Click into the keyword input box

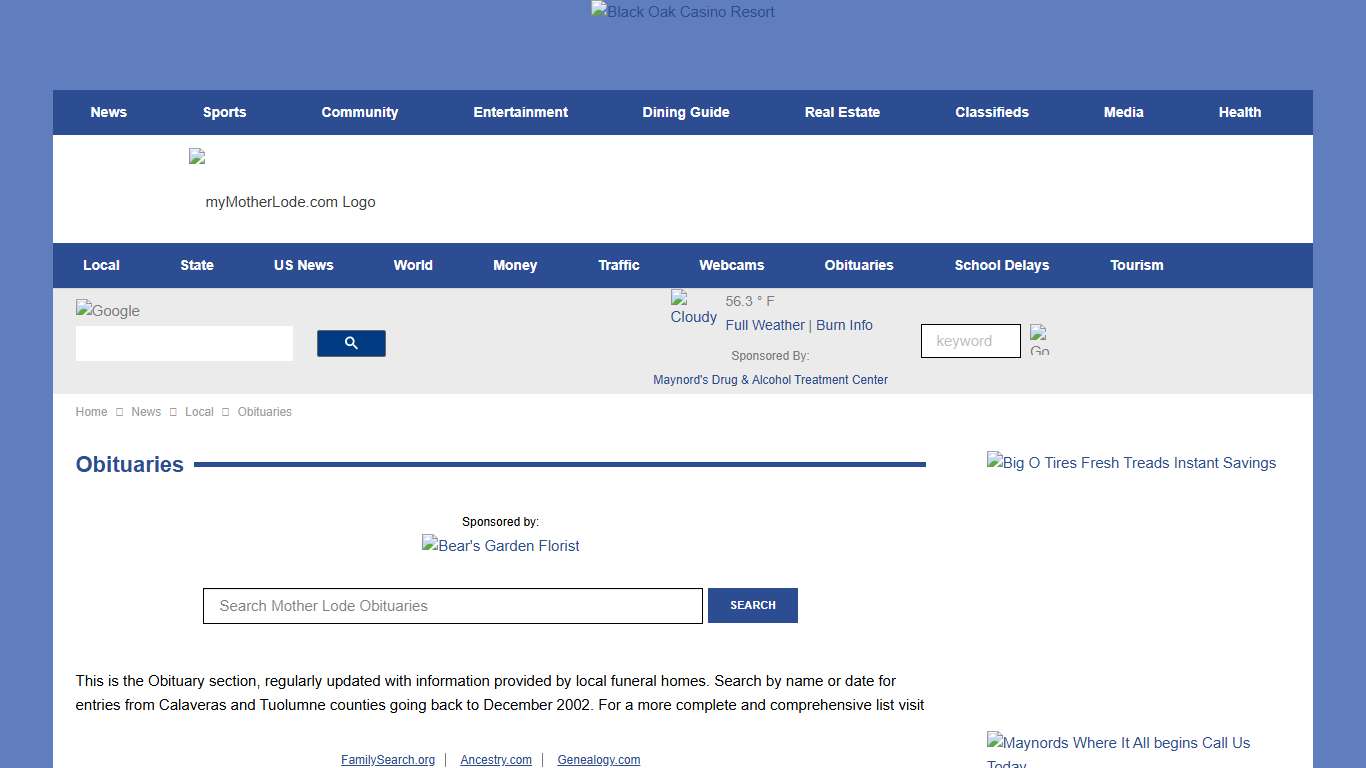[x=970, y=341]
